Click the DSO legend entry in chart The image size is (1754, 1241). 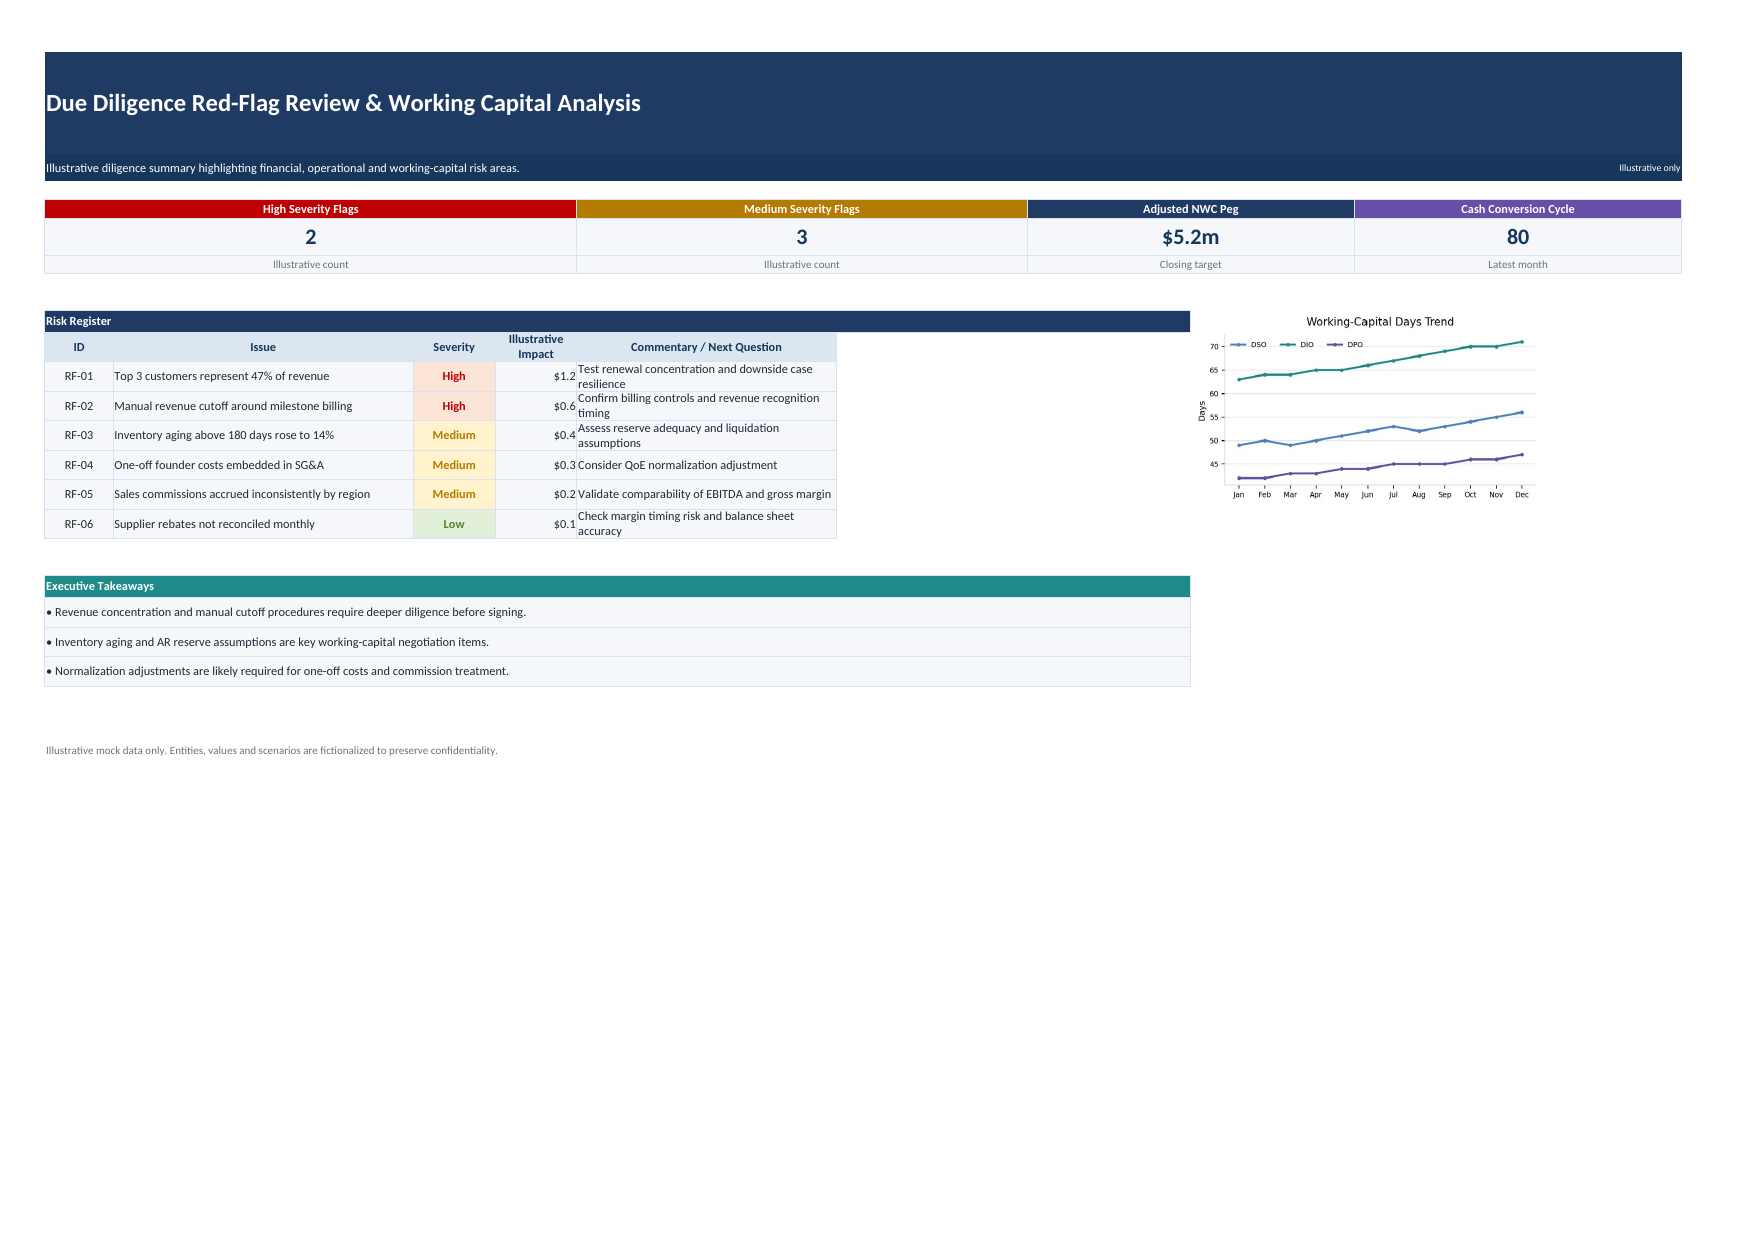click(x=1248, y=345)
